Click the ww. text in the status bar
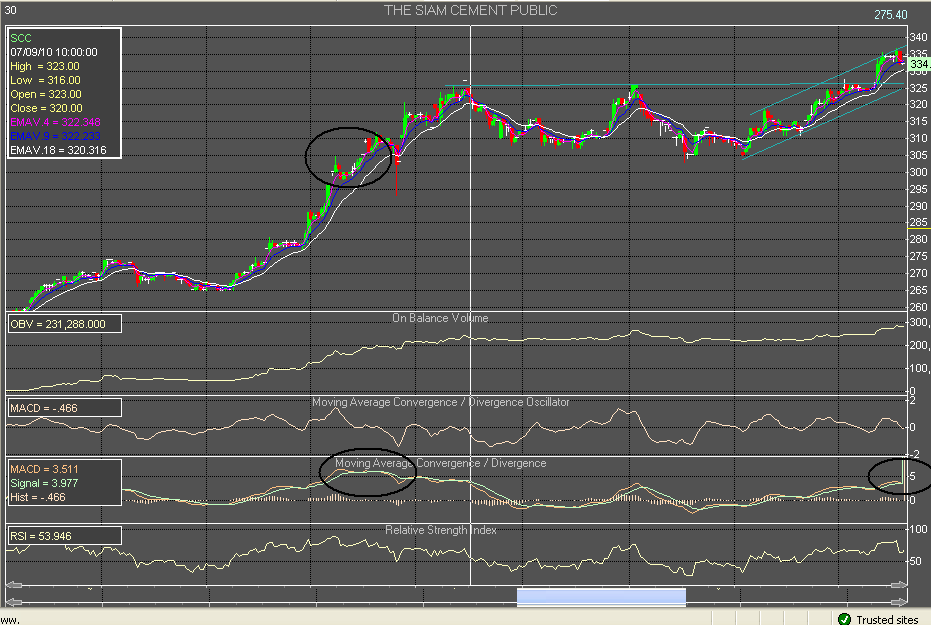The image size is (931, 625). tap(10, 620)
